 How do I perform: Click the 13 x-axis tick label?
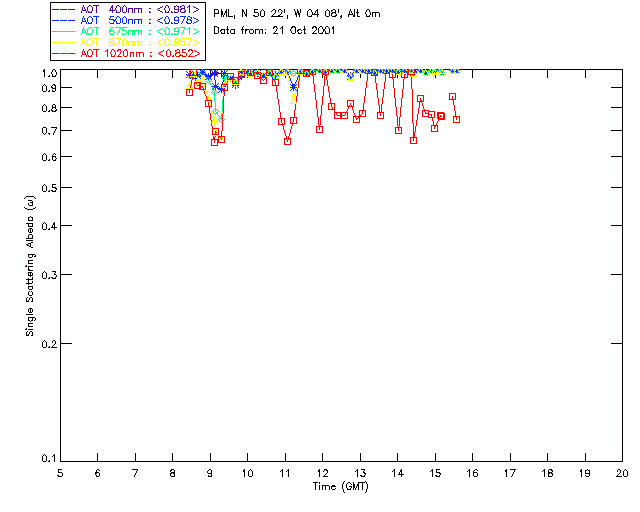360,473
